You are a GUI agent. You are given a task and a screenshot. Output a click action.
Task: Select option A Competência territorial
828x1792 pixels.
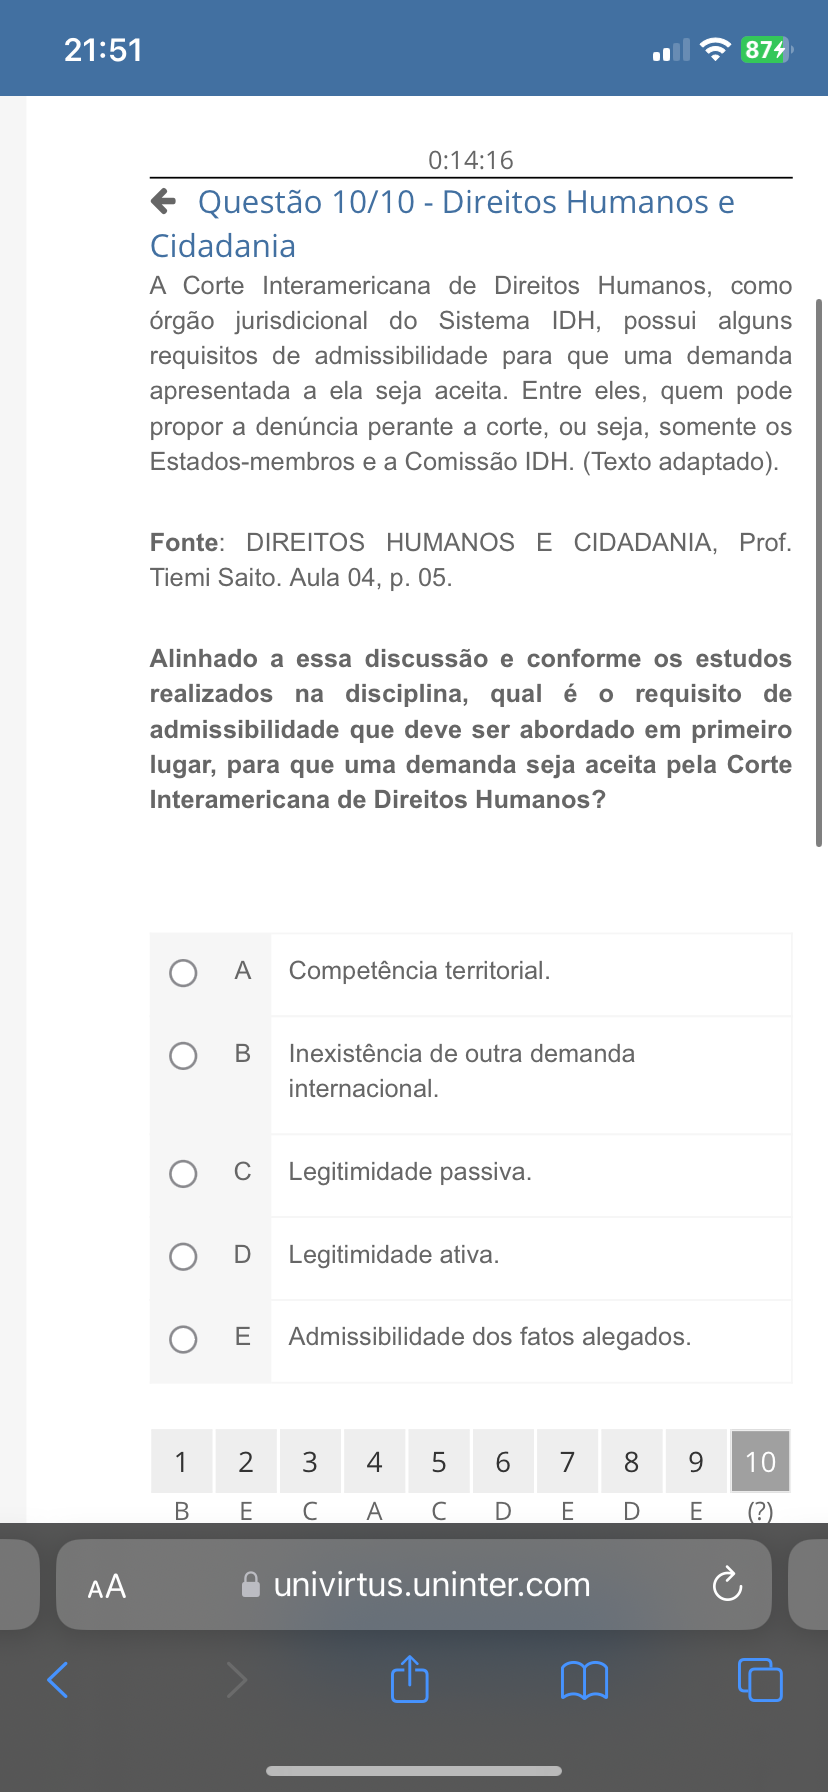click(x=183, y=973)
